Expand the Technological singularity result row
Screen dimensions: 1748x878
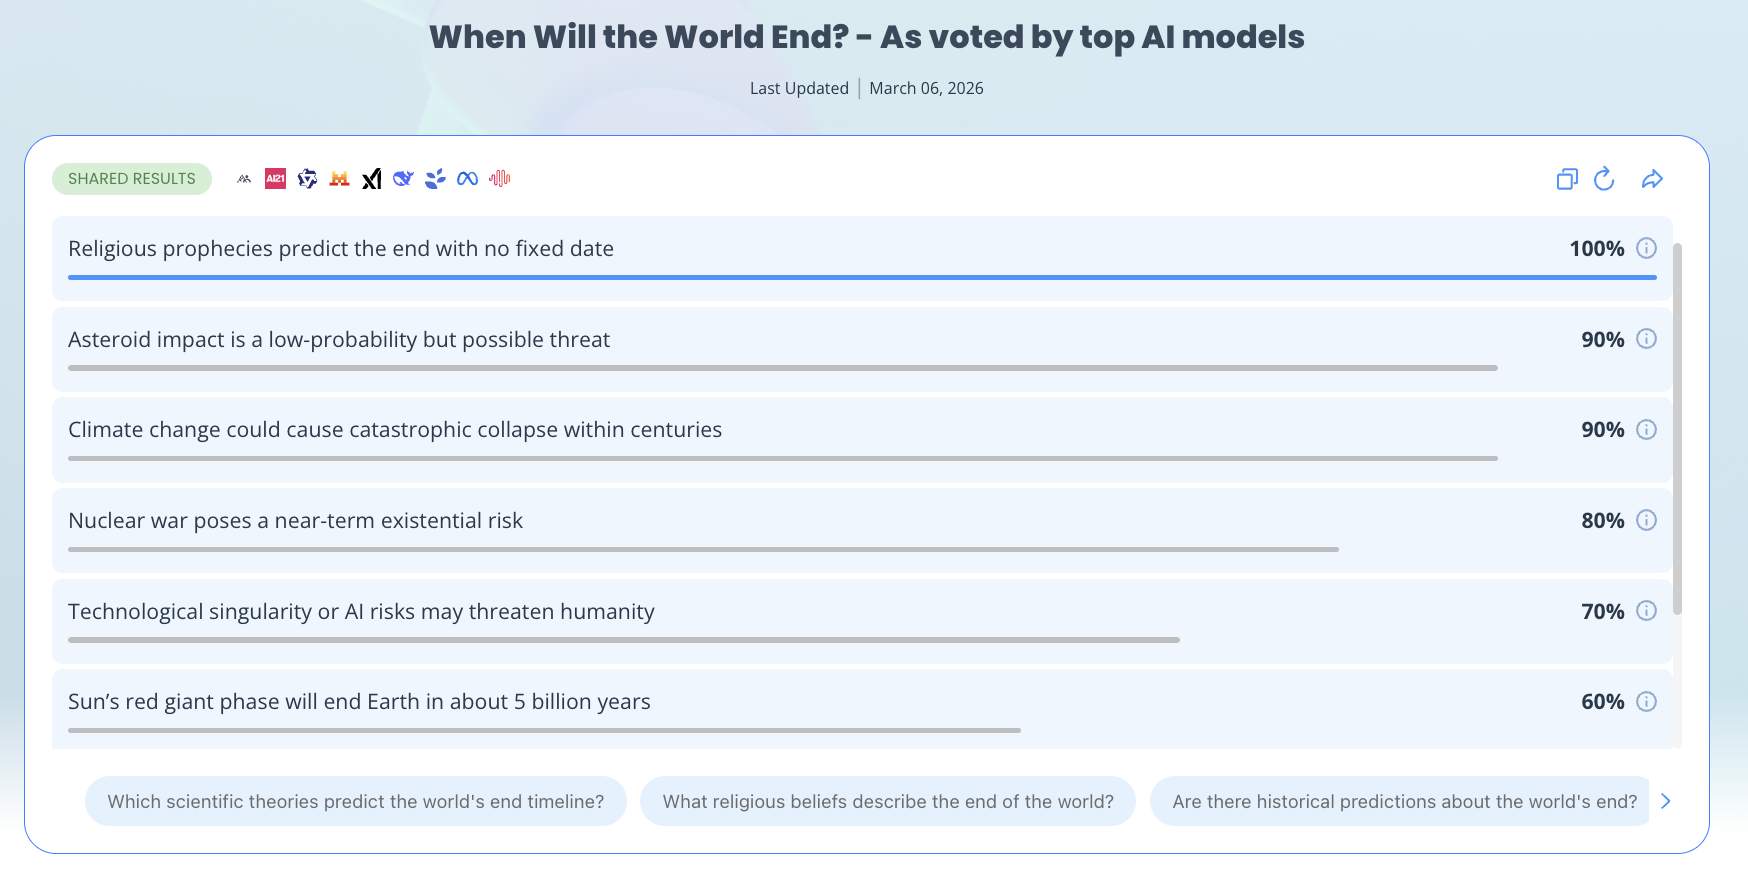pyautogui.click(x=862, y=621)
